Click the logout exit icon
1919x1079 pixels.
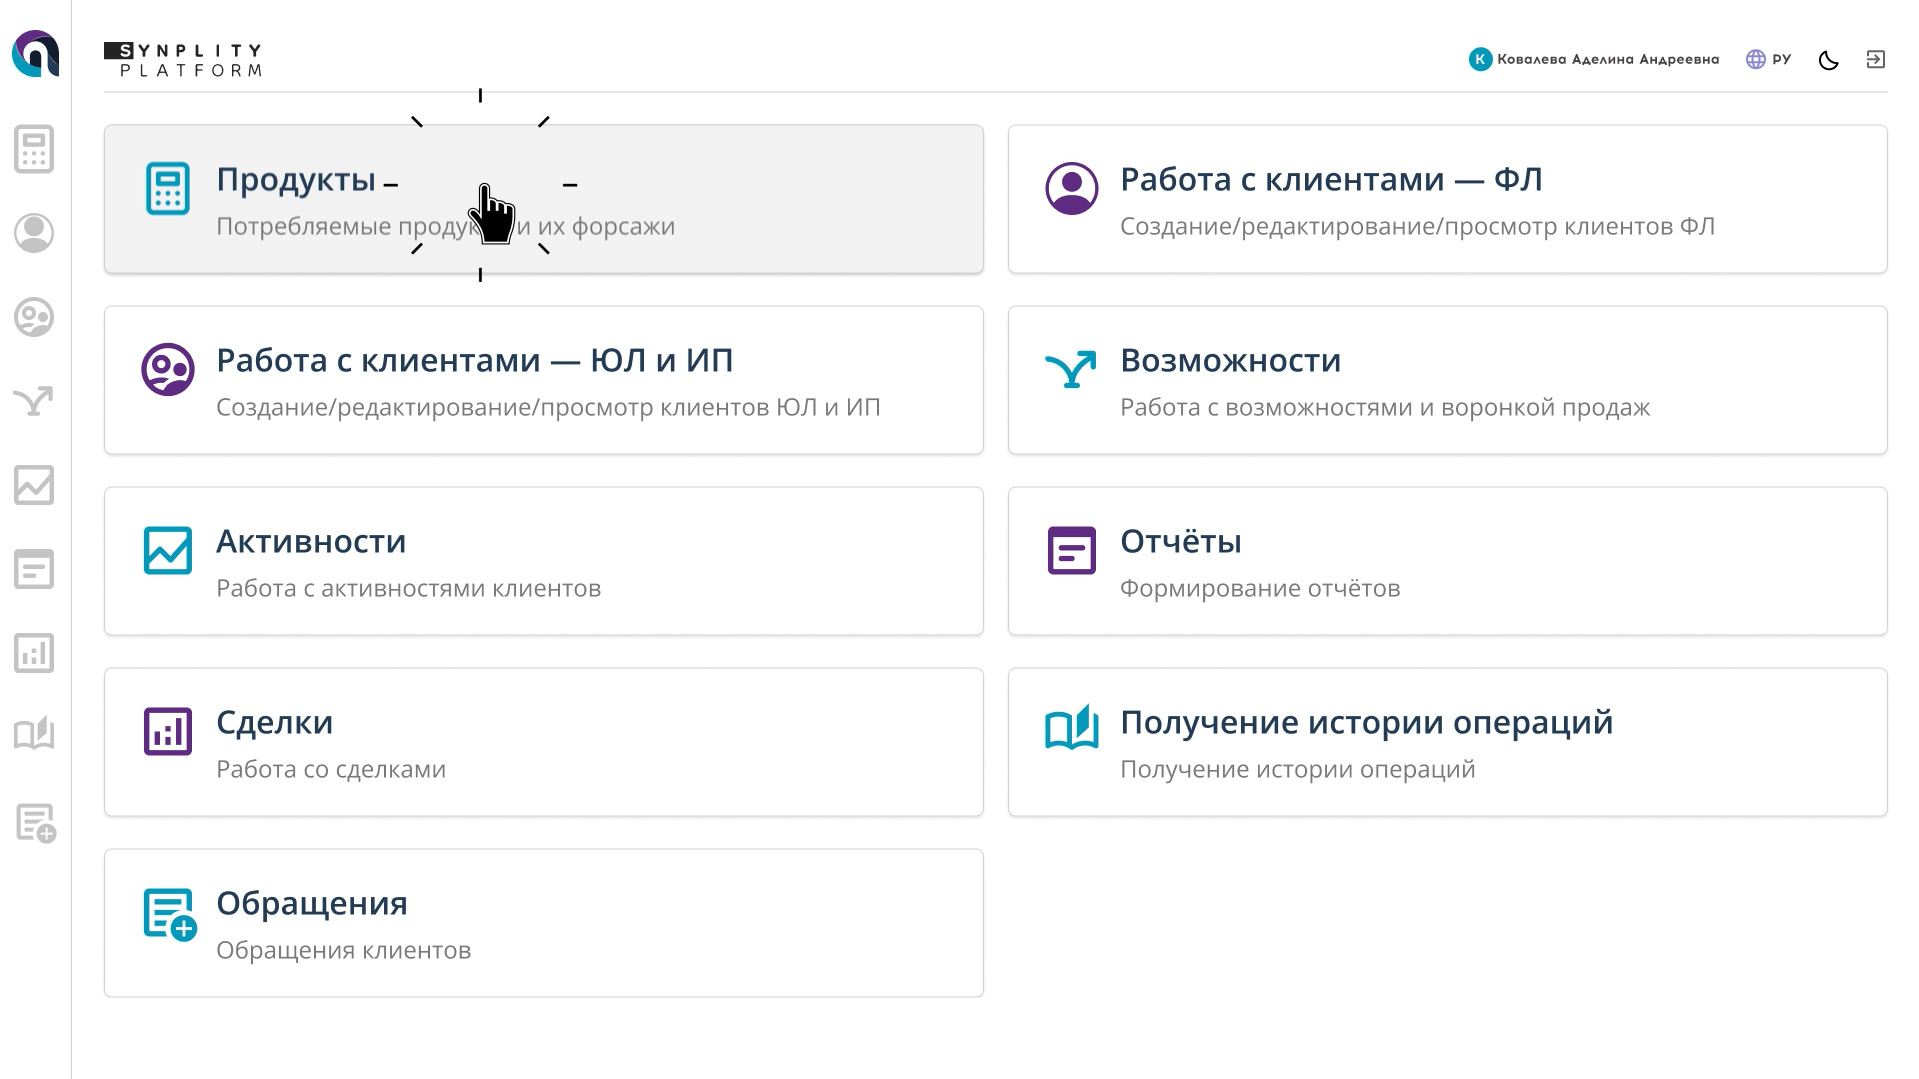1876,60
